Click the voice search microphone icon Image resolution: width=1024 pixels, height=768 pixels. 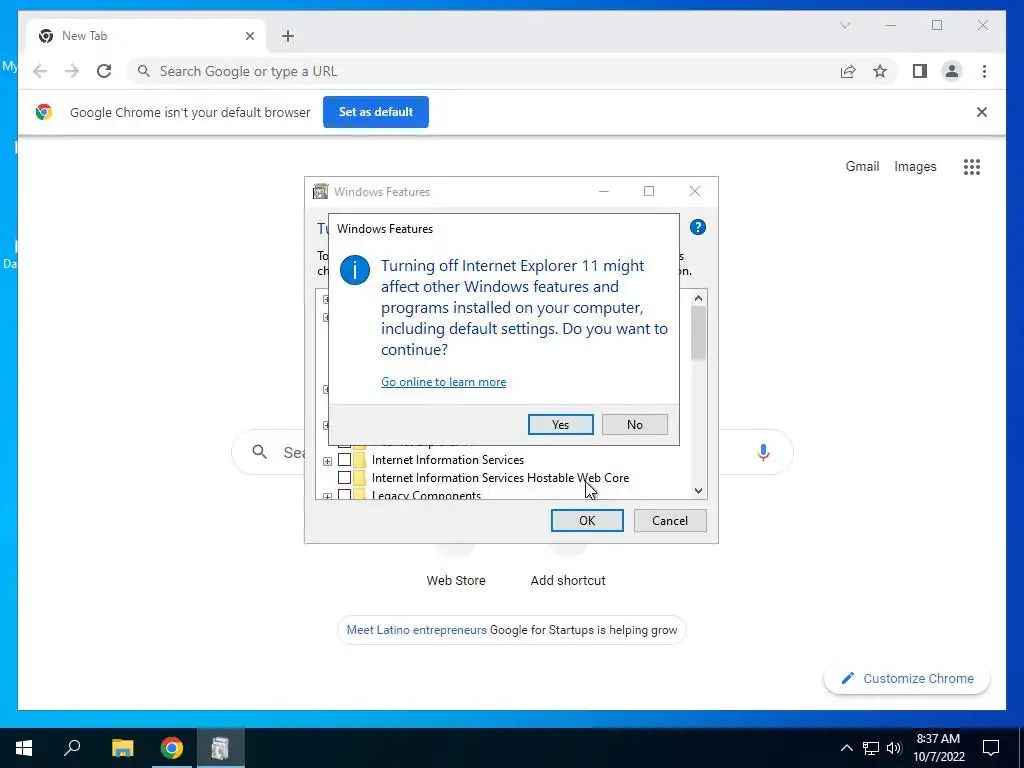pos(763,452)
